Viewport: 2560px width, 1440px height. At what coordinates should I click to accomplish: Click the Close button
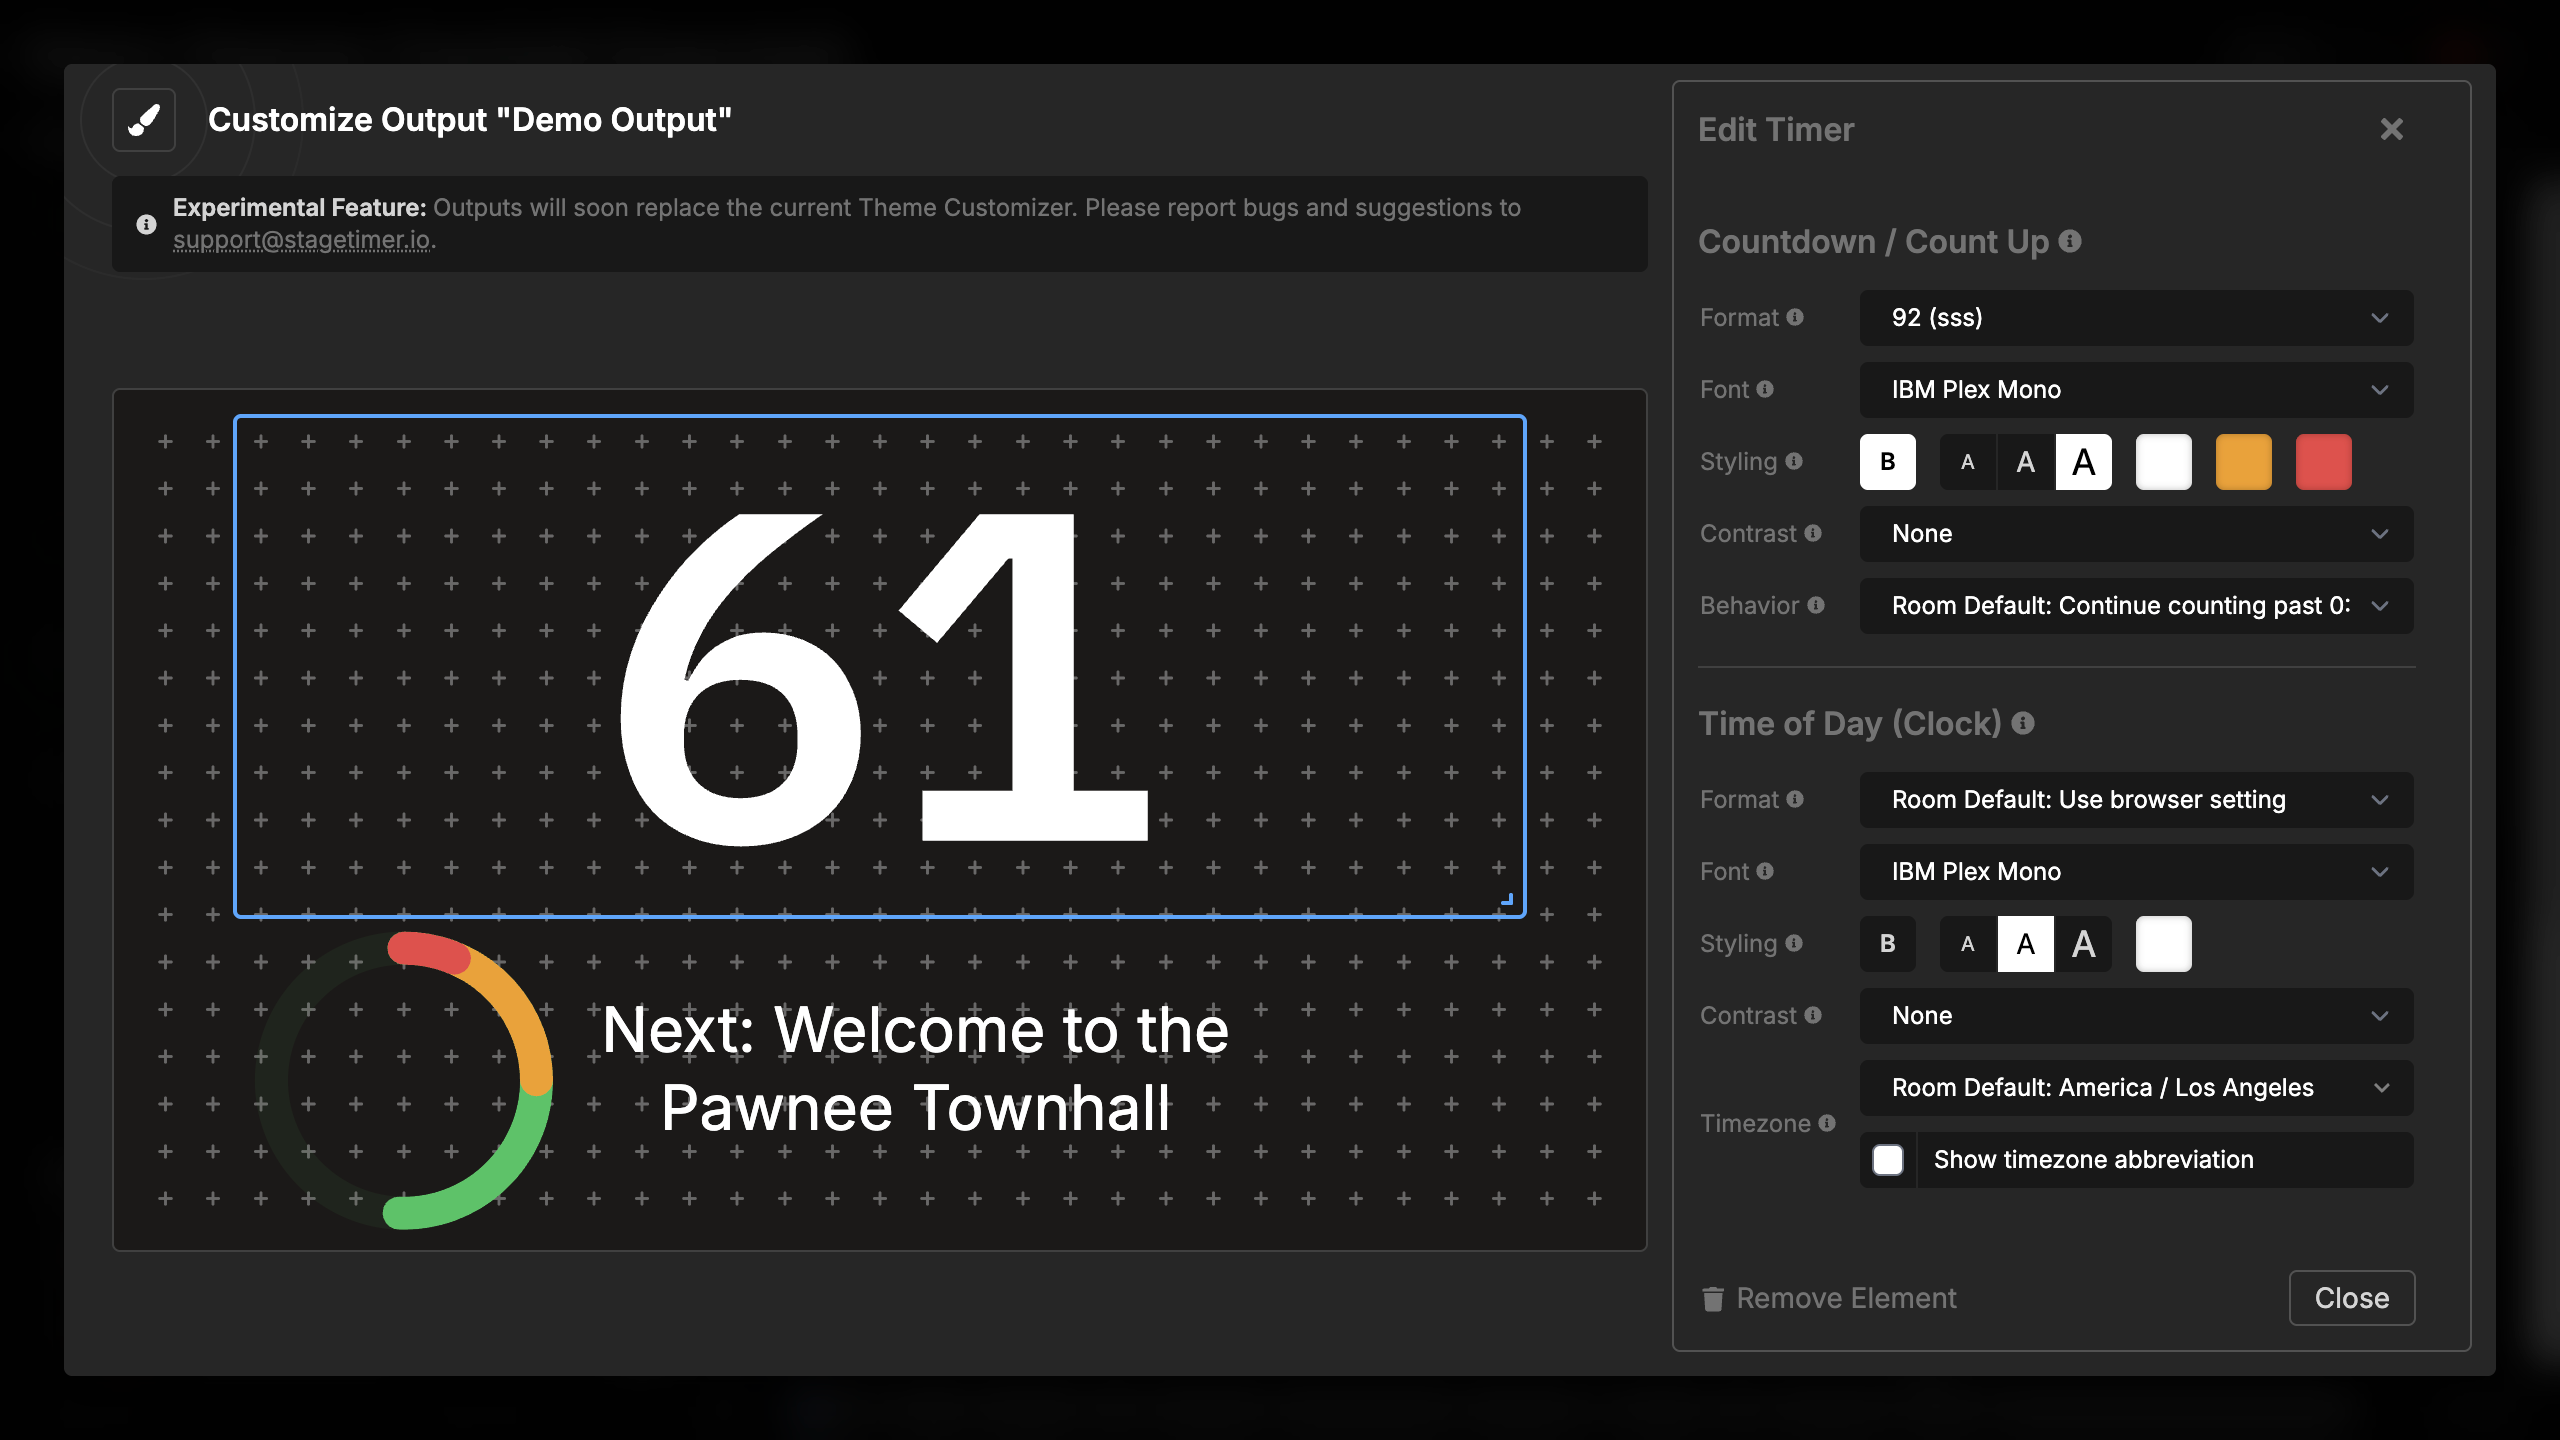click(x=2352, y=1298)
